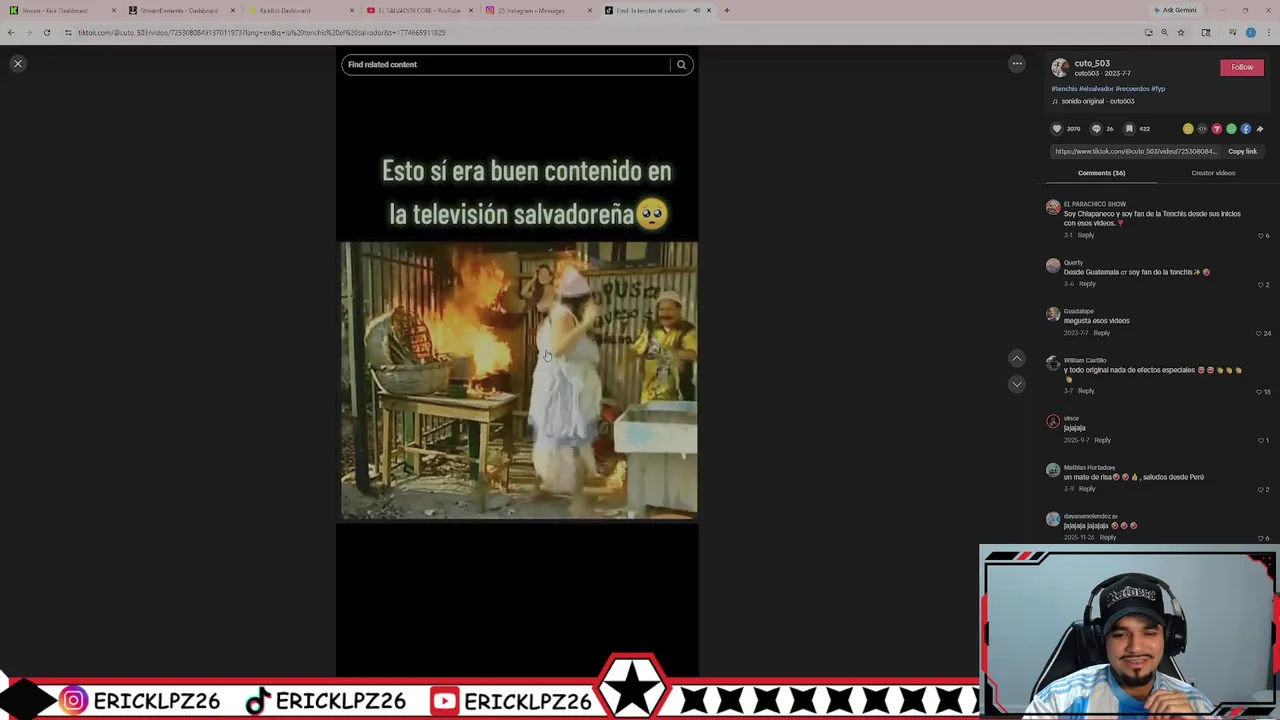Like Querty comment heart
The height and width of the screenshot is (720, 1280).
coord(1260,285)
